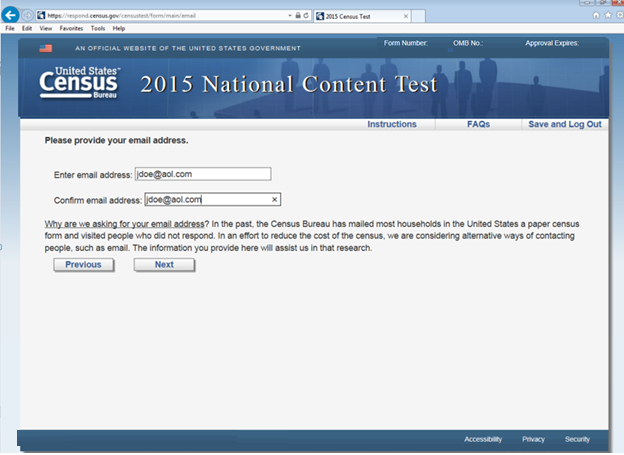Open the Favorites menu
Screen dimensions: 624x455
(71, 28)
